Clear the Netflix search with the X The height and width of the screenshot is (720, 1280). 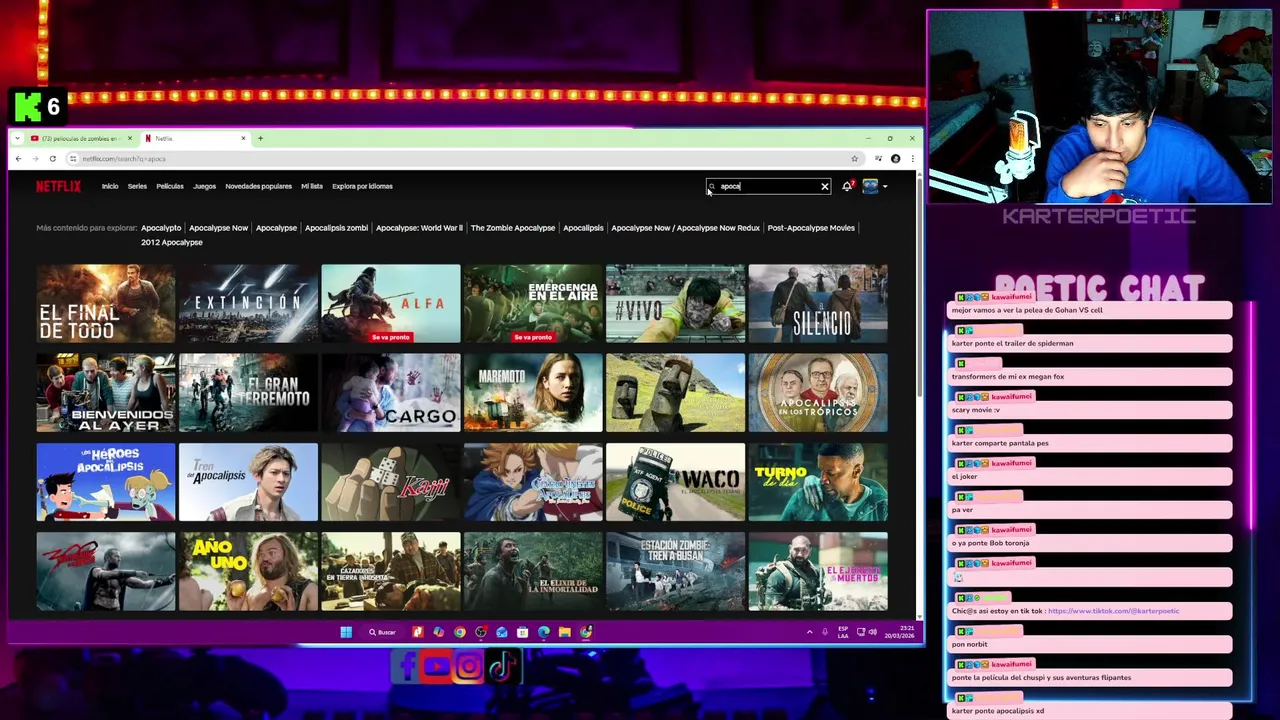coord(824,186)
